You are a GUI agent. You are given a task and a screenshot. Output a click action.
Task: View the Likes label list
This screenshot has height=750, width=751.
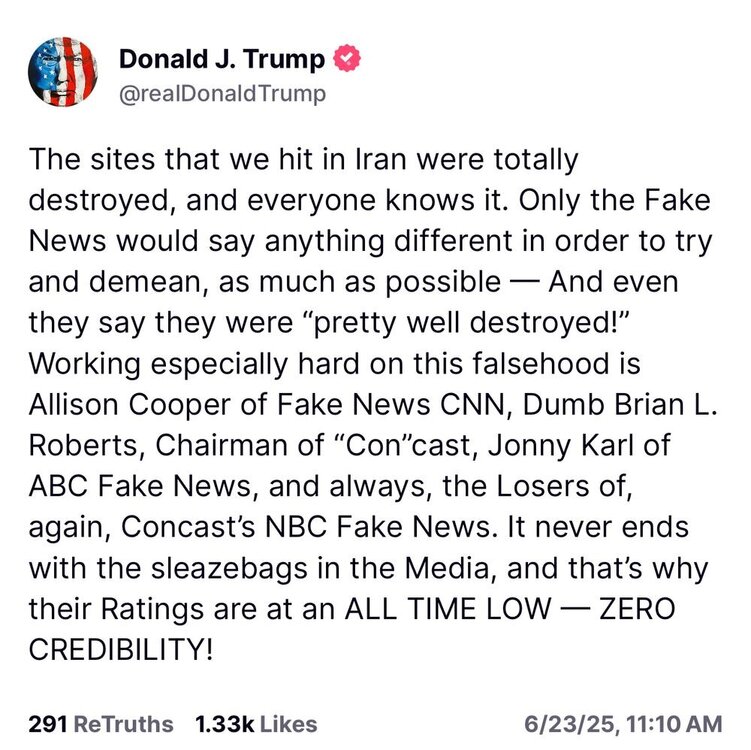289,724
